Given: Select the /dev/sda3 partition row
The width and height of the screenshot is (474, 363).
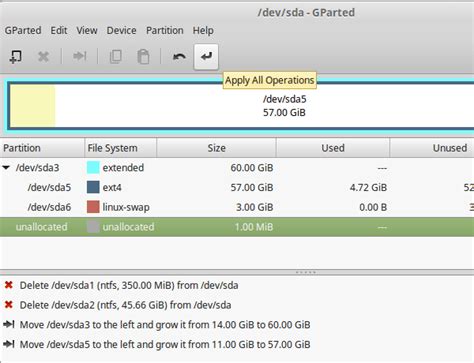Looking at the screenshot, I should (x=237, y=168).
